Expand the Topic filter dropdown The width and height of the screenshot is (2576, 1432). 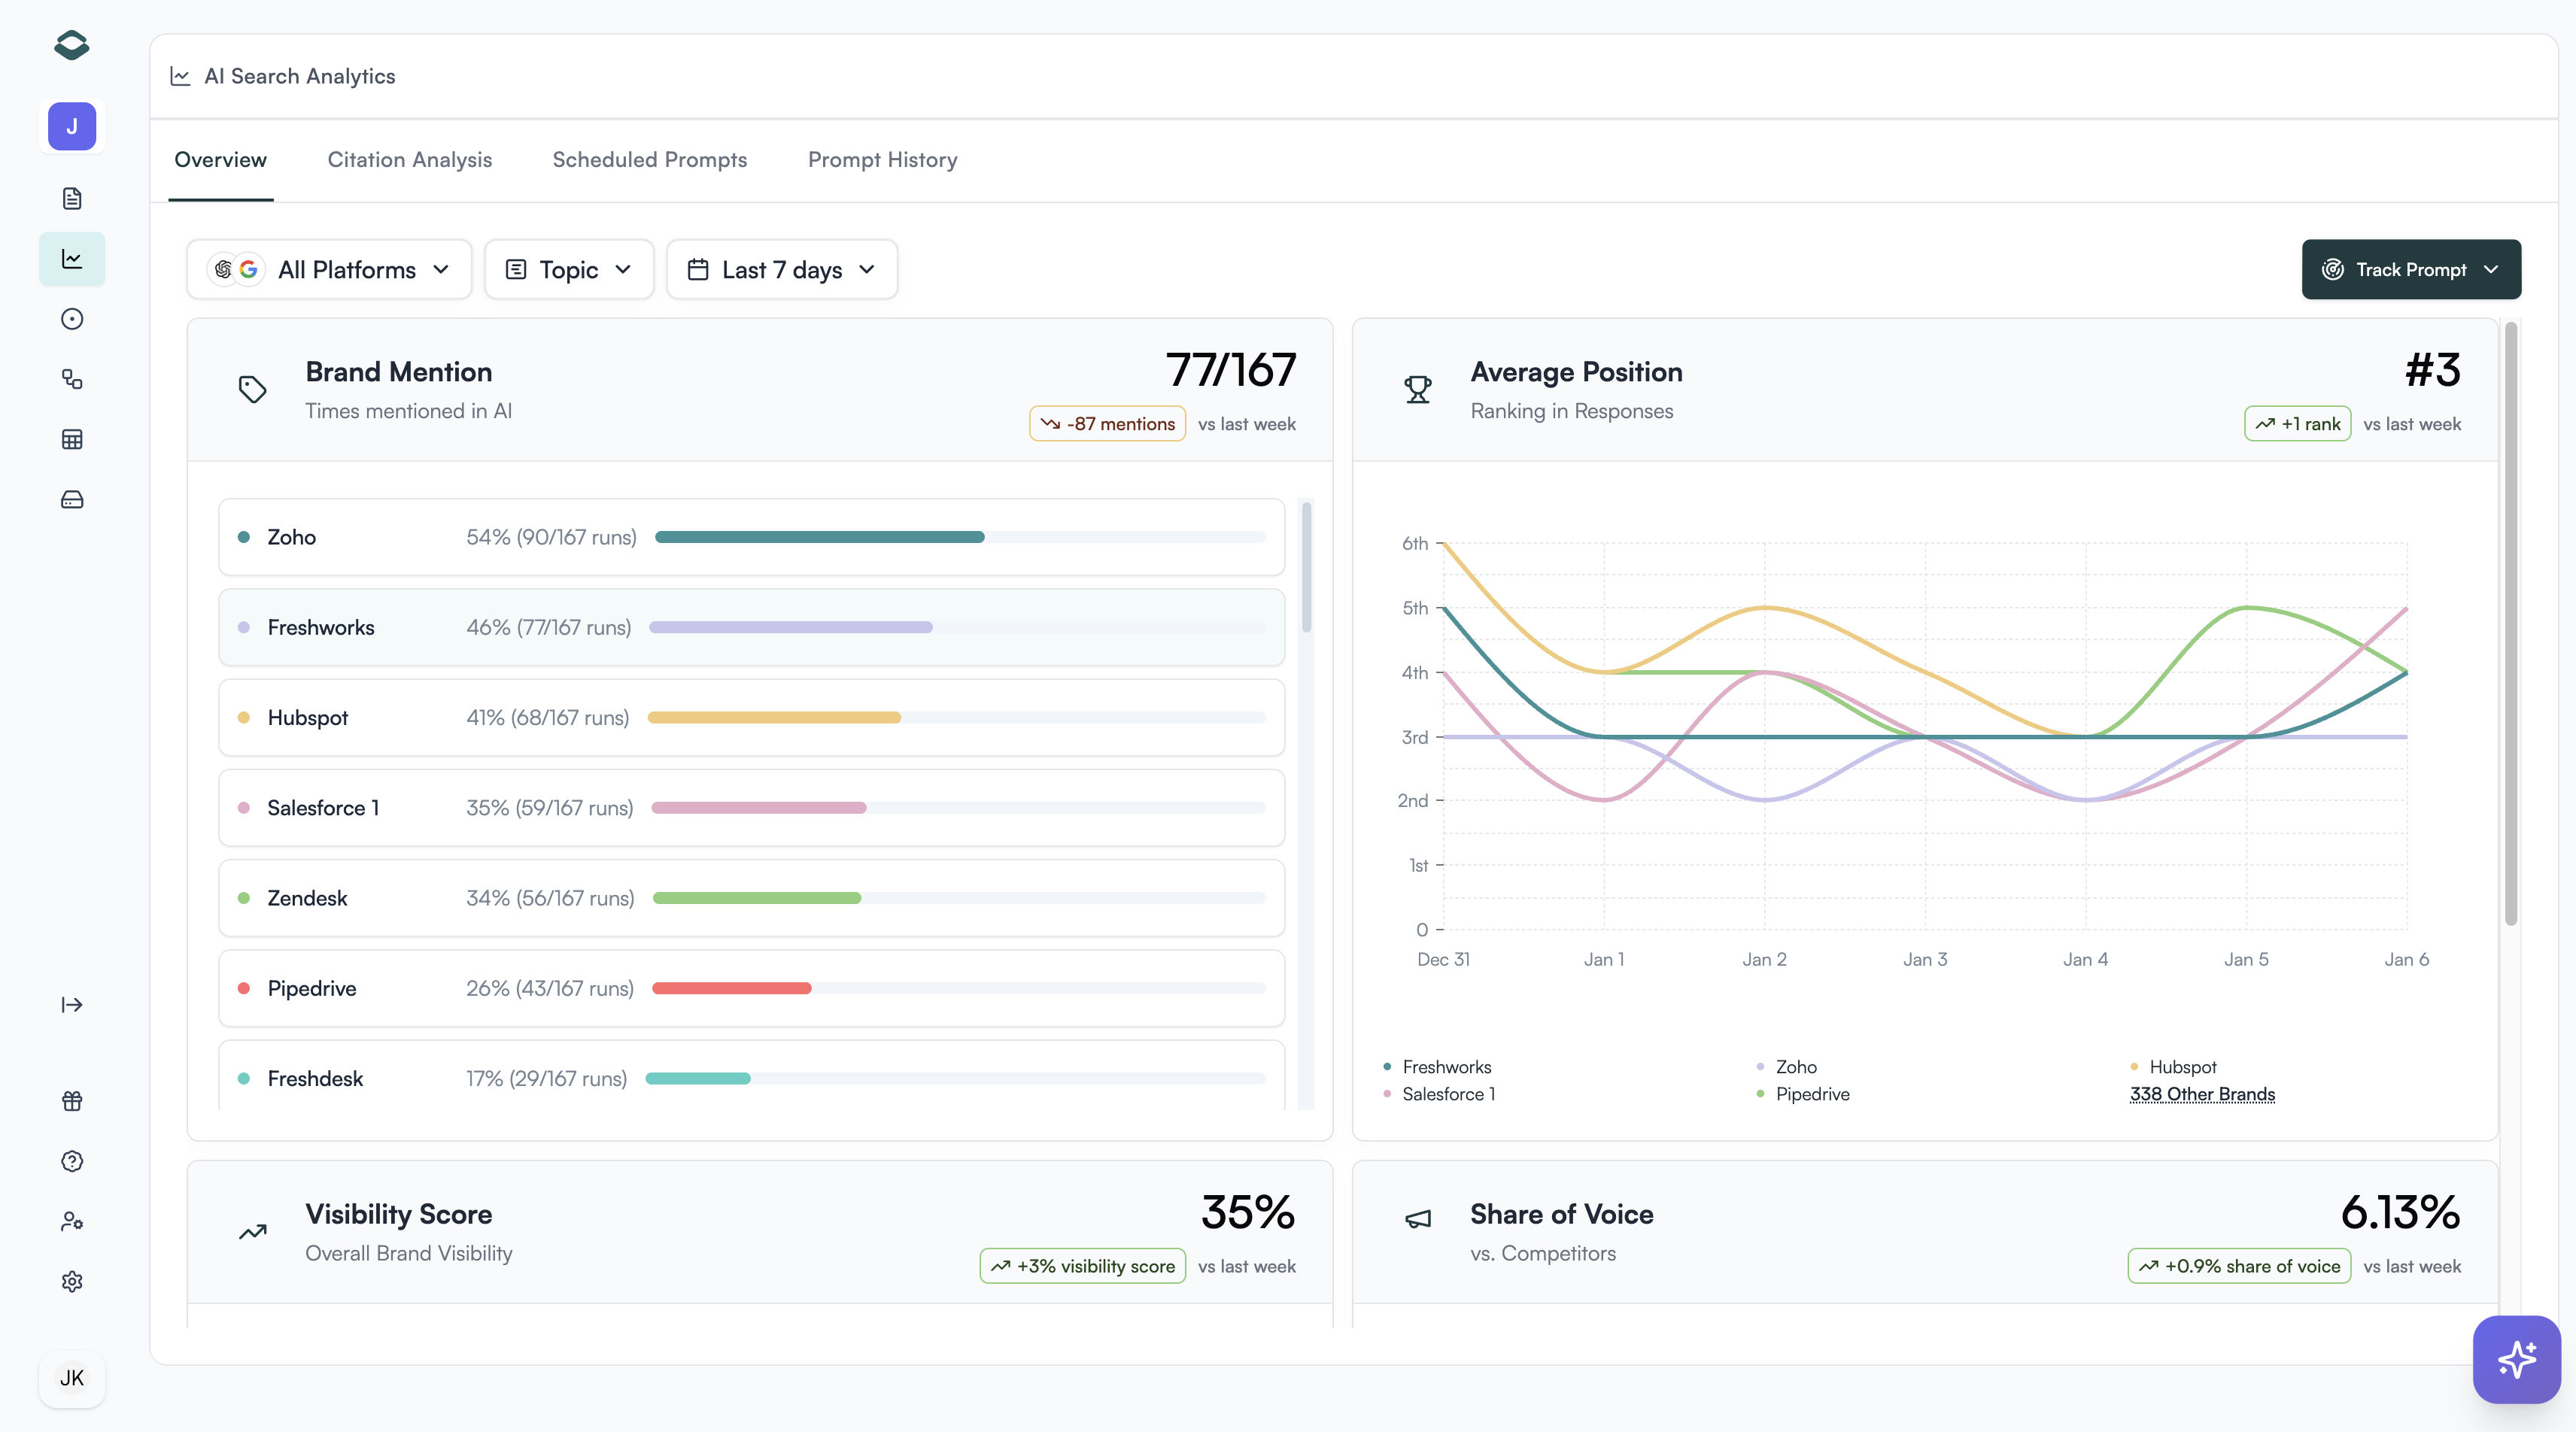[568, 269]
